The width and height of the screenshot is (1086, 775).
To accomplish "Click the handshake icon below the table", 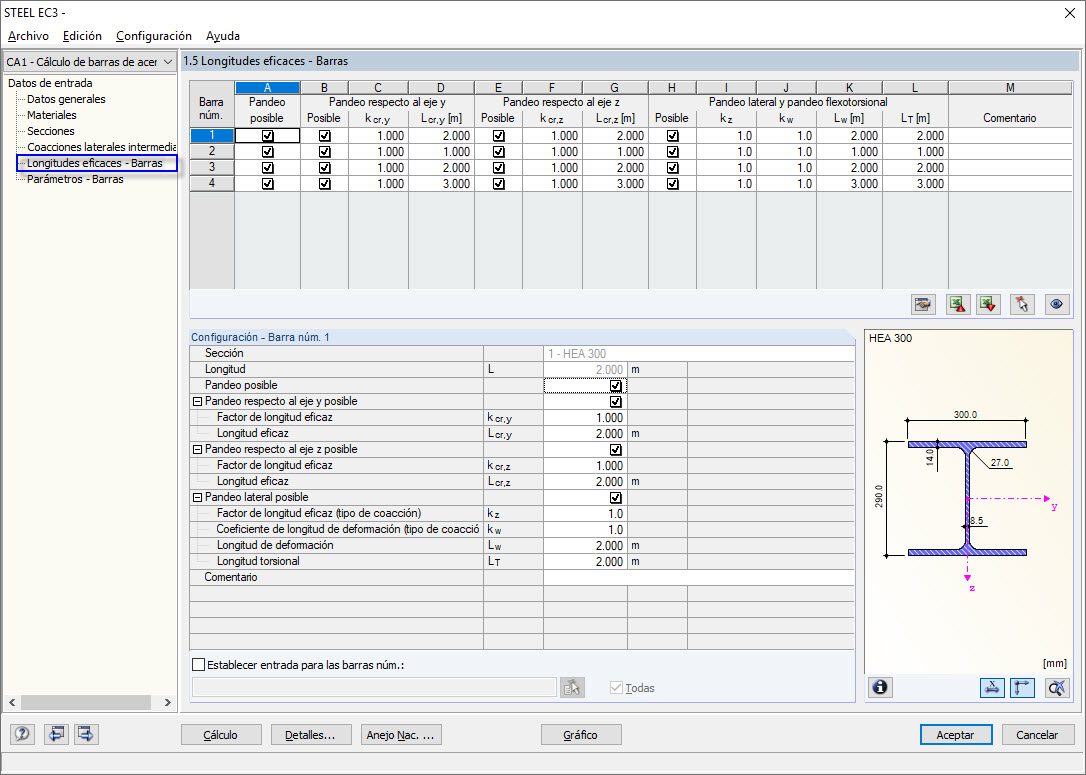I will (x=923, y=304).
